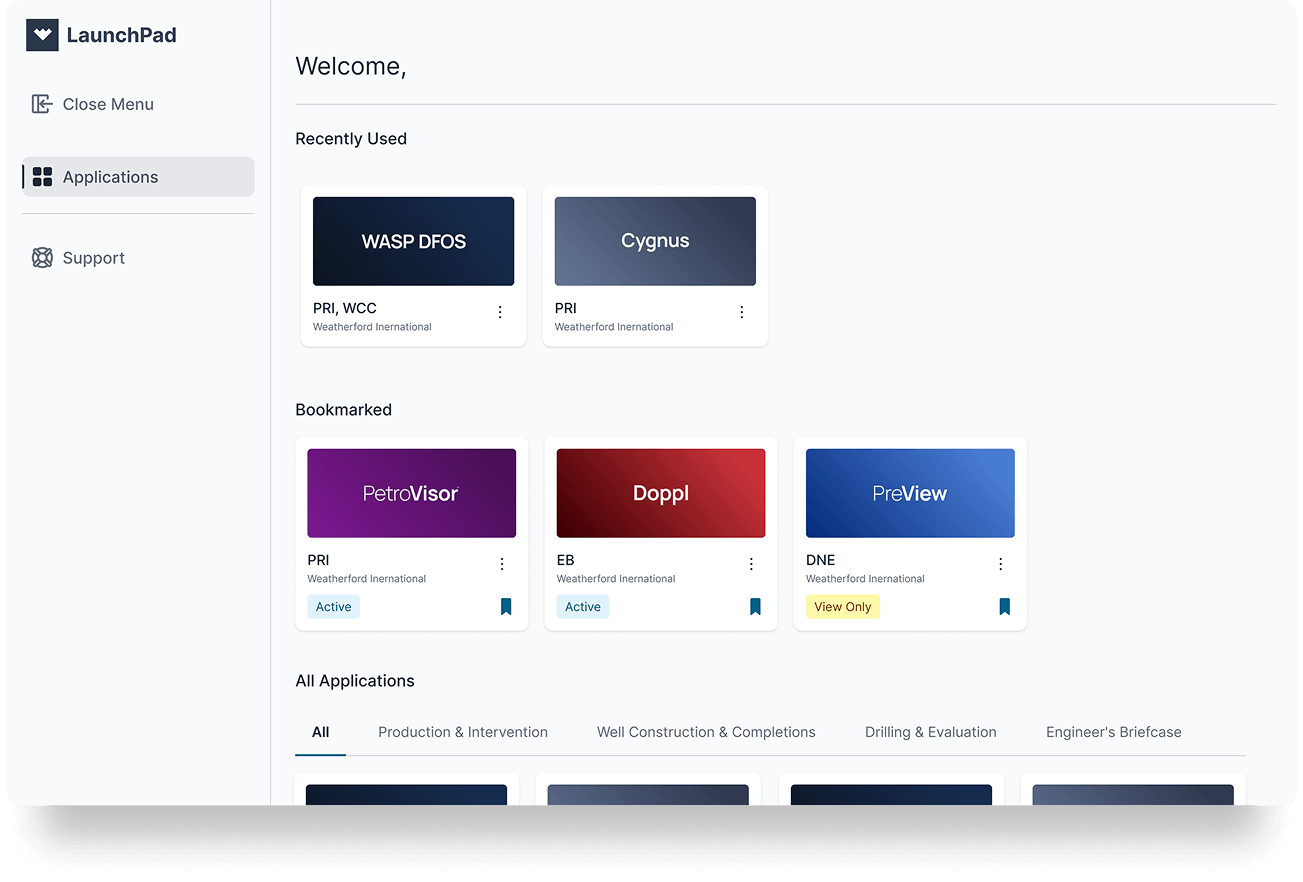The width and height of the screenshot is (1303, 882).
Task: Expand PetroVisor card more options
Action: (x=502, y=564)
